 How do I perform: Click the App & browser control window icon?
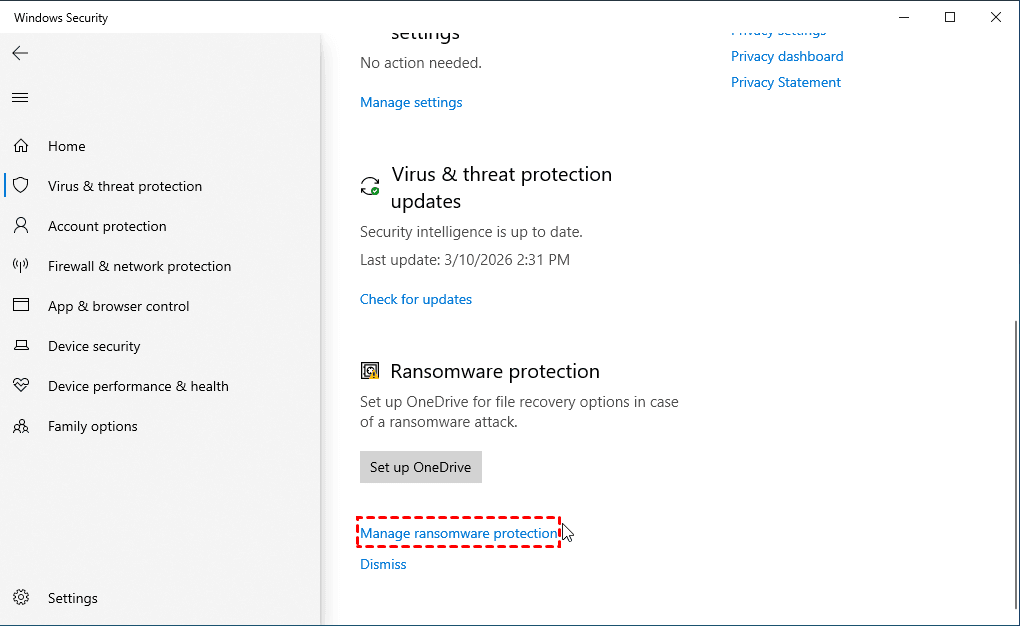click(x=21, y=306)
